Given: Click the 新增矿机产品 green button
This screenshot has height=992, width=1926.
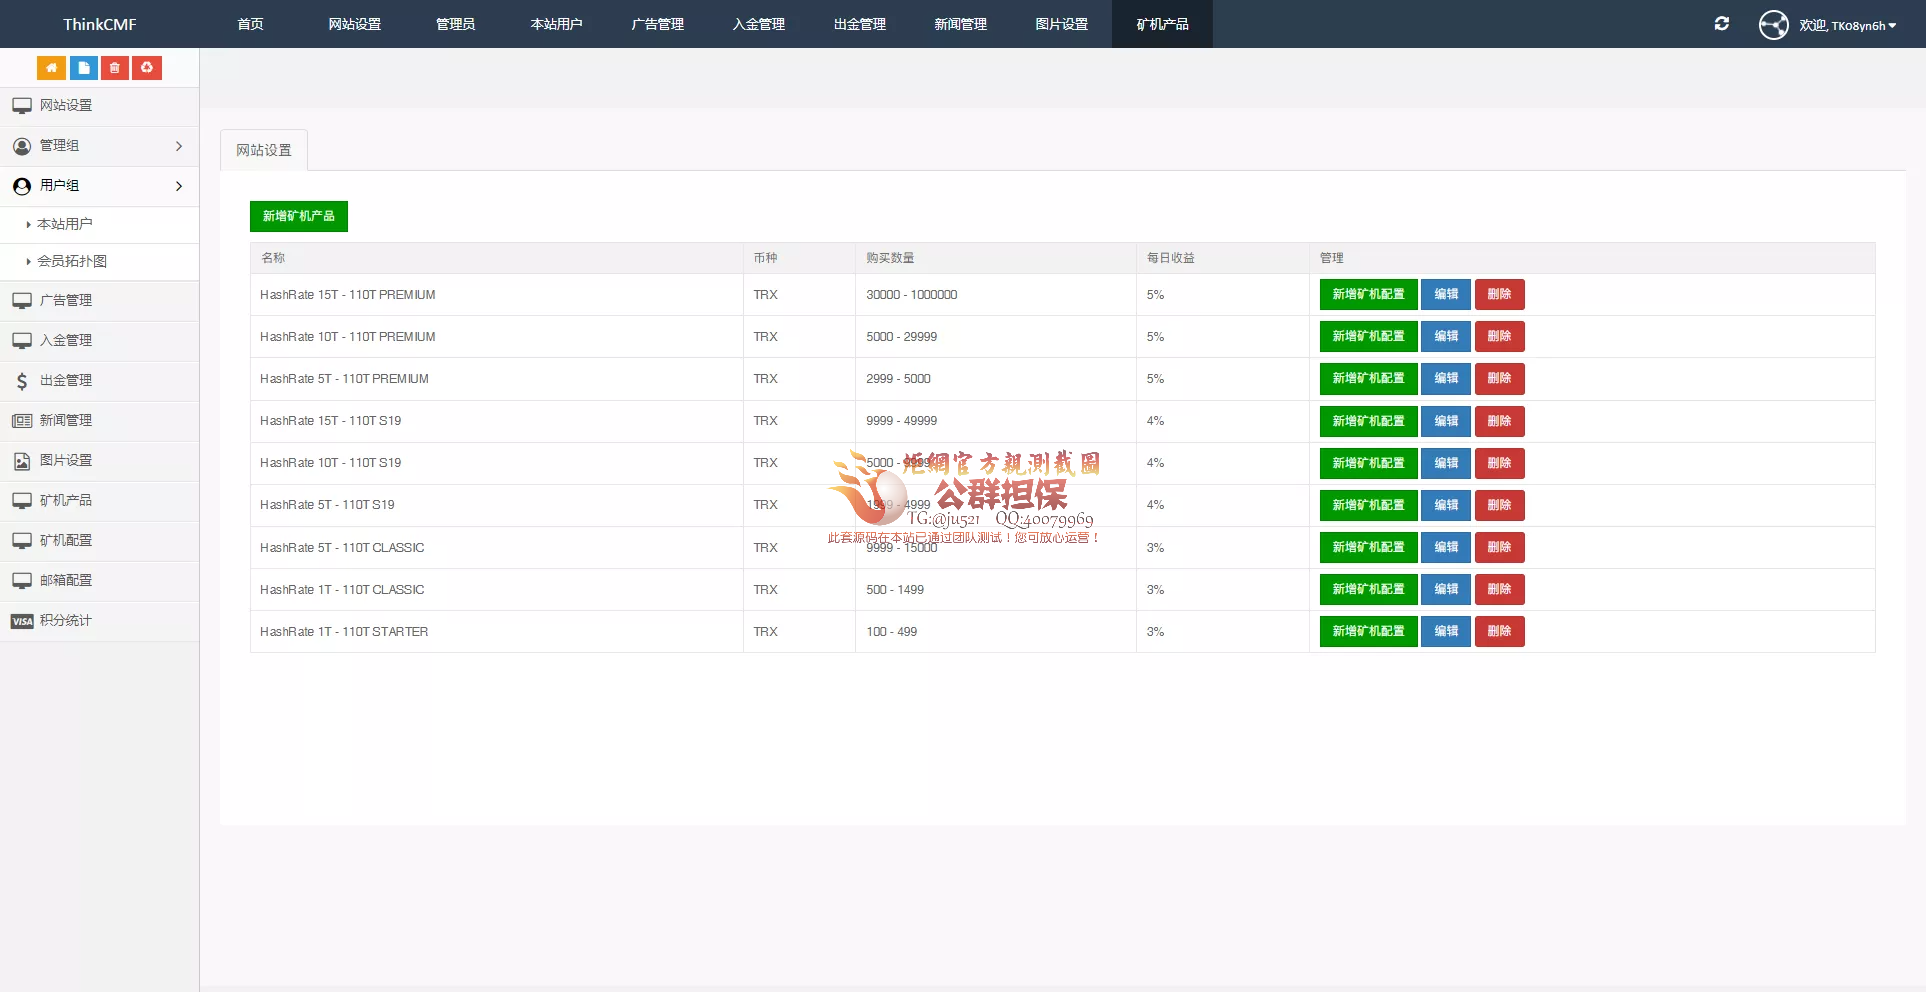Looking at the screenshot, I should coord(298,216).
